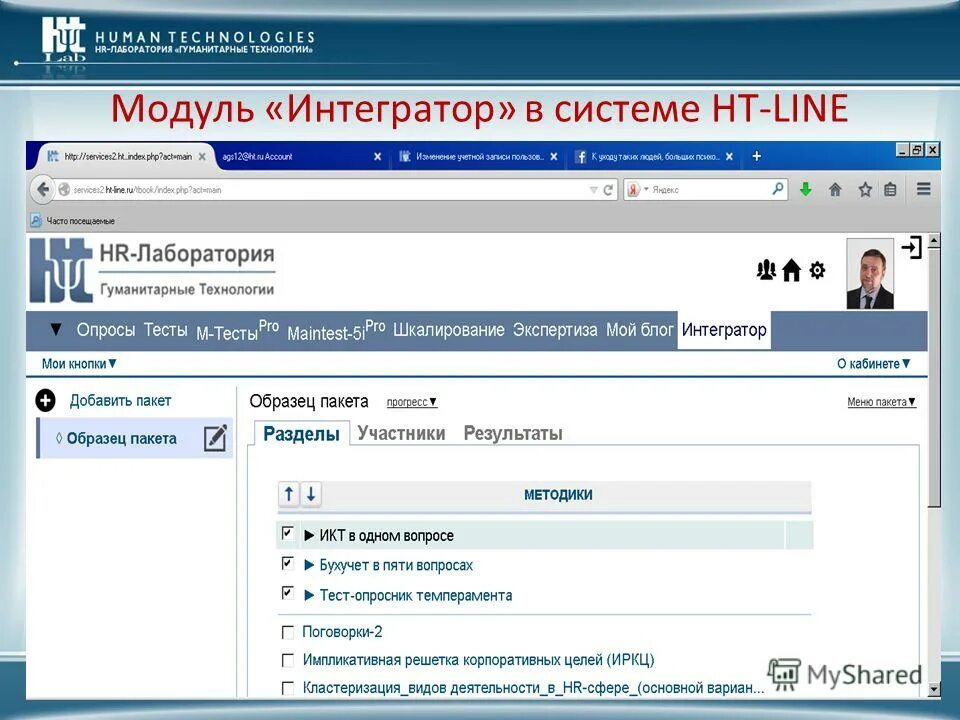
Task: Open downloads via green arrow icon
Action: coord(806,189)
